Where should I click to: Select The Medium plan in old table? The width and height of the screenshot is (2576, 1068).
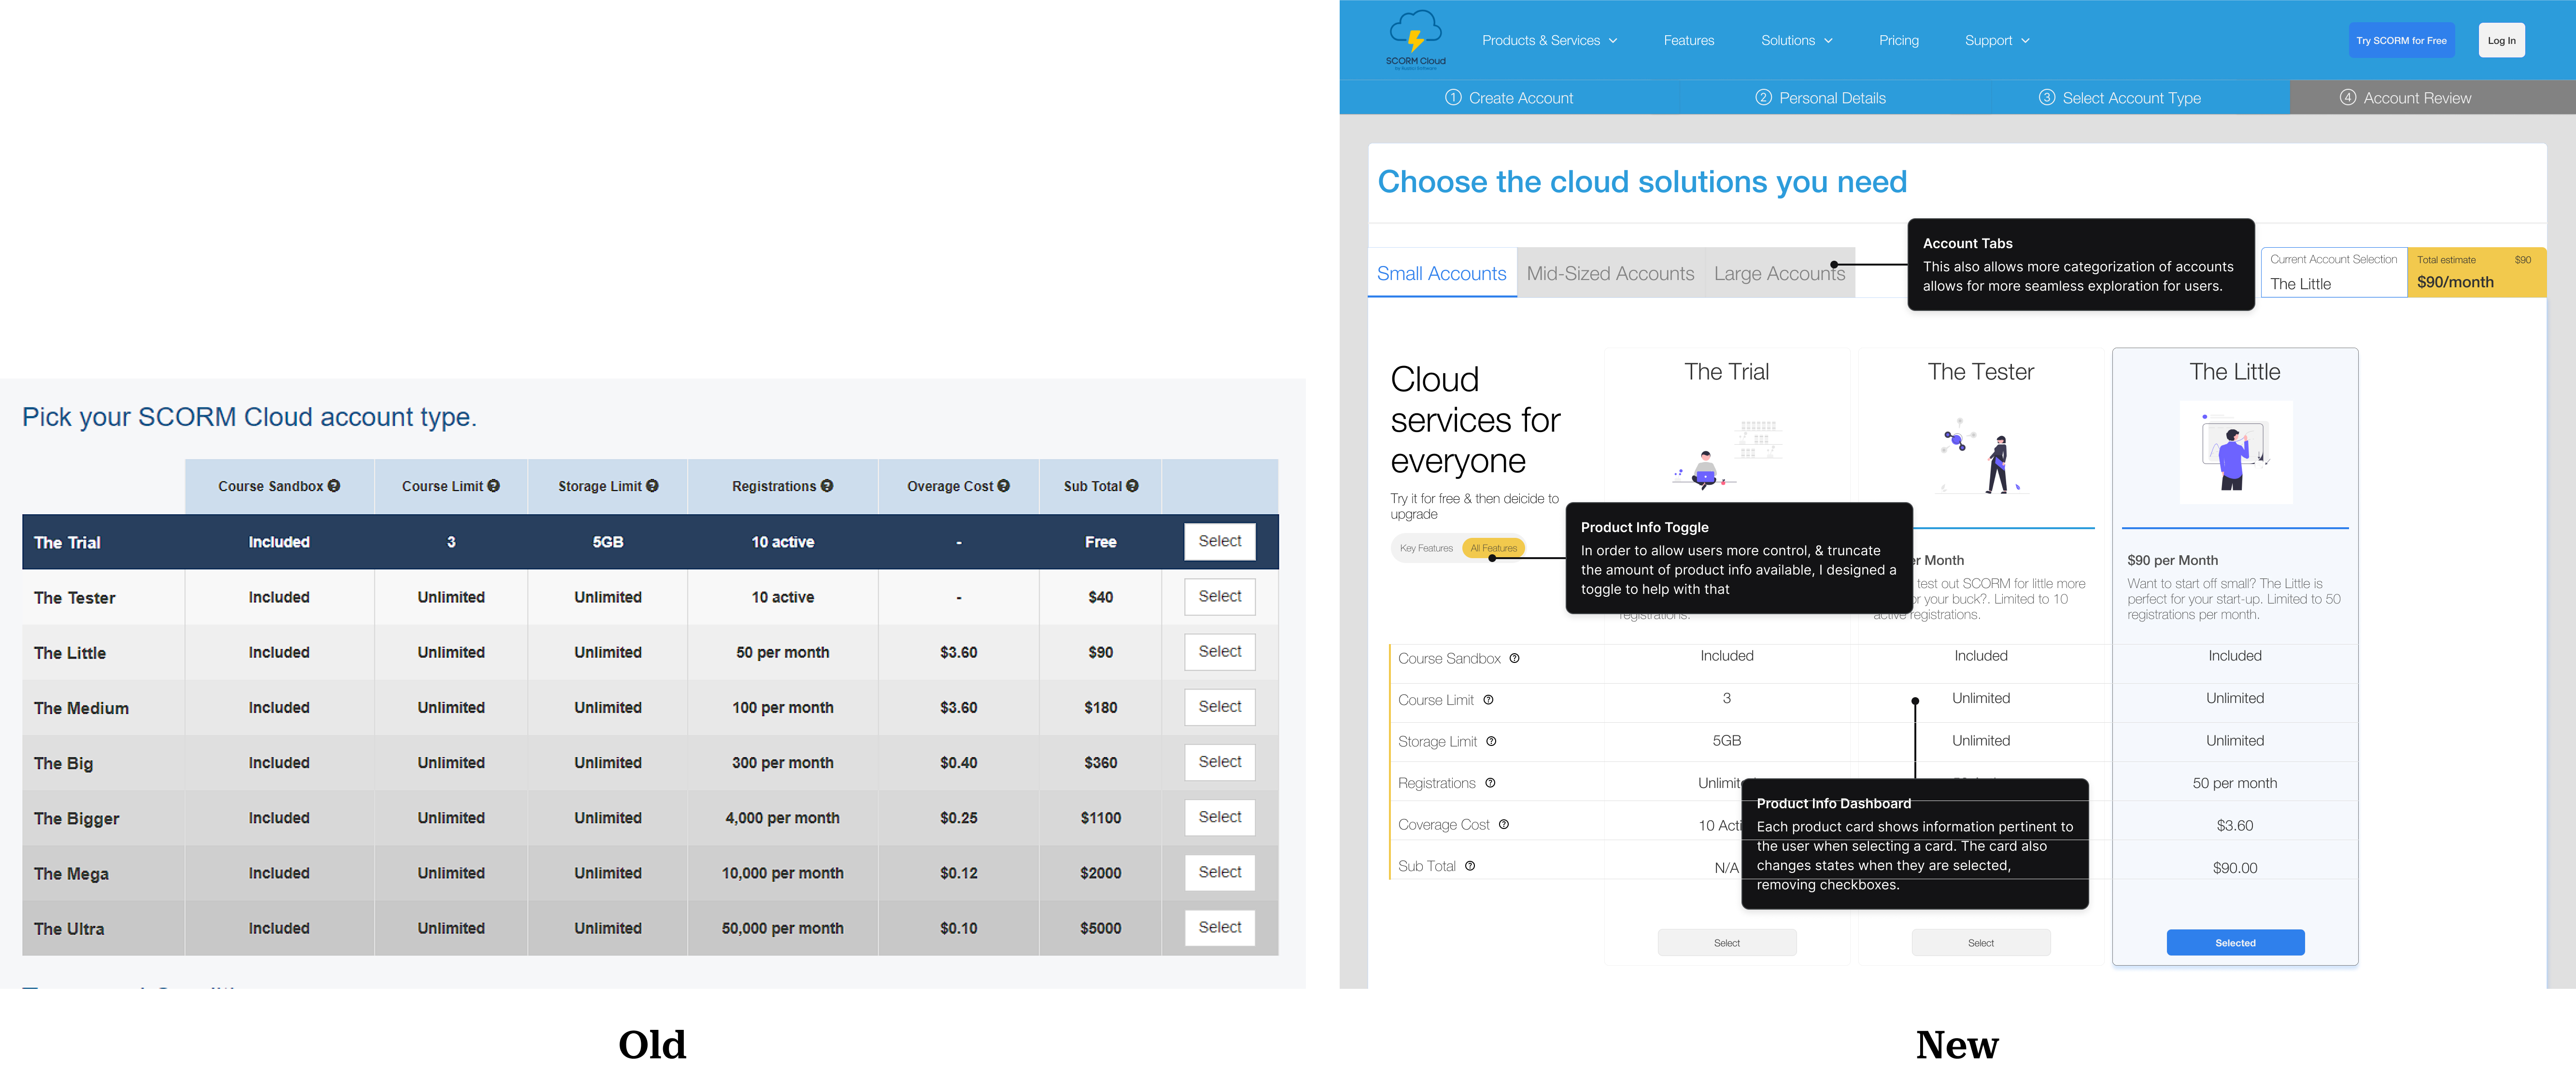1219,707
